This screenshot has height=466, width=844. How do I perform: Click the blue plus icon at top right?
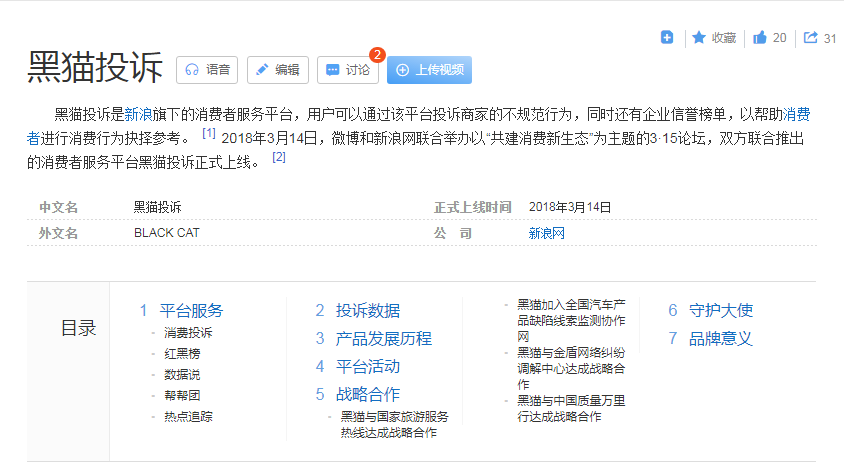click(x=666, y=37)
